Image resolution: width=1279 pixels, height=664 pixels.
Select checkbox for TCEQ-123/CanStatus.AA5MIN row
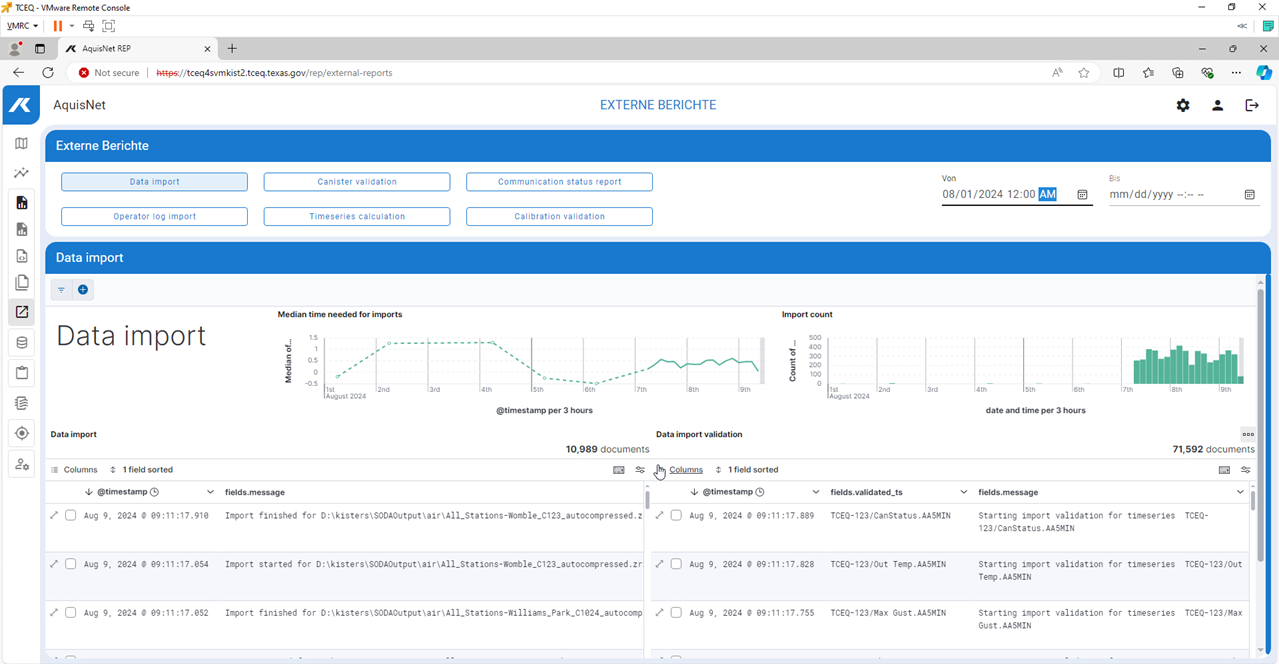676,516
